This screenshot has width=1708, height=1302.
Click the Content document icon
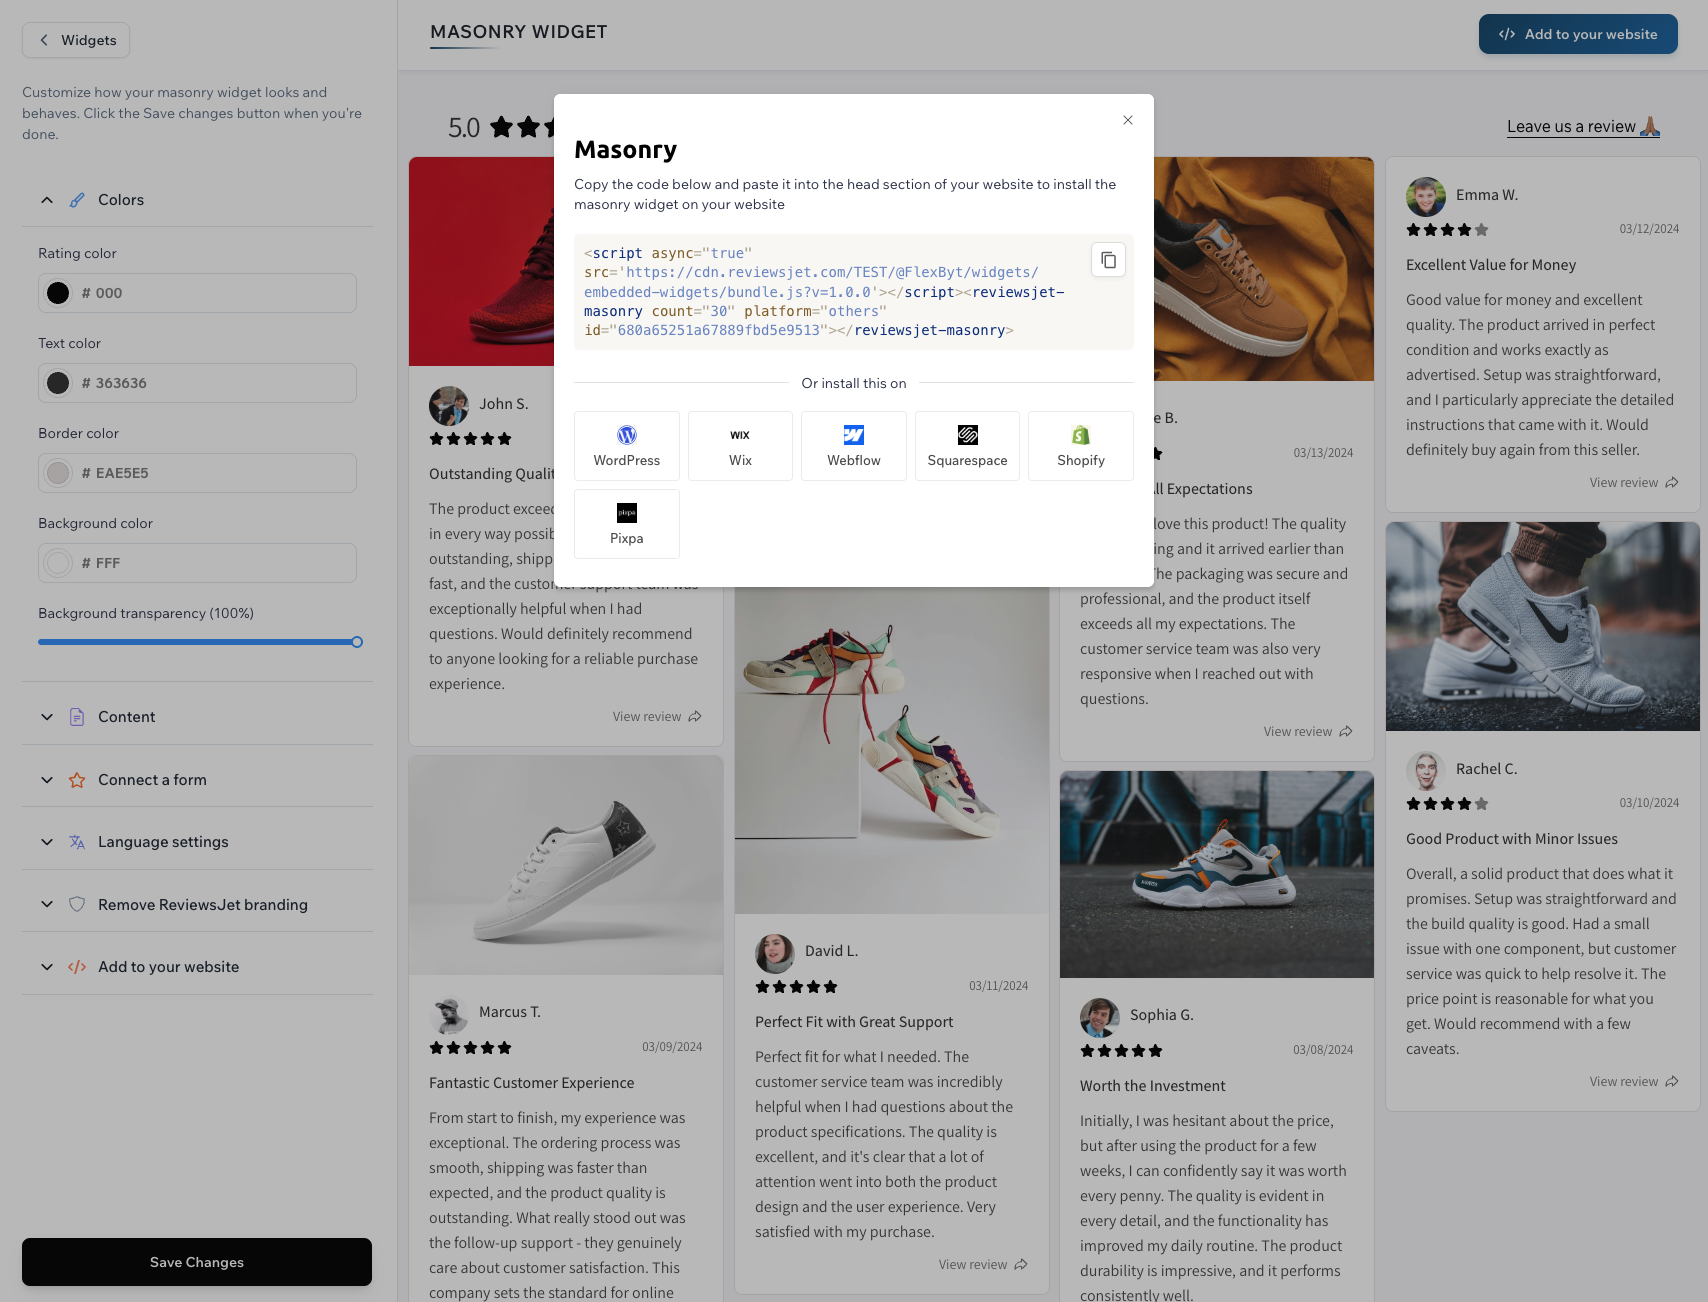(77, 717)
